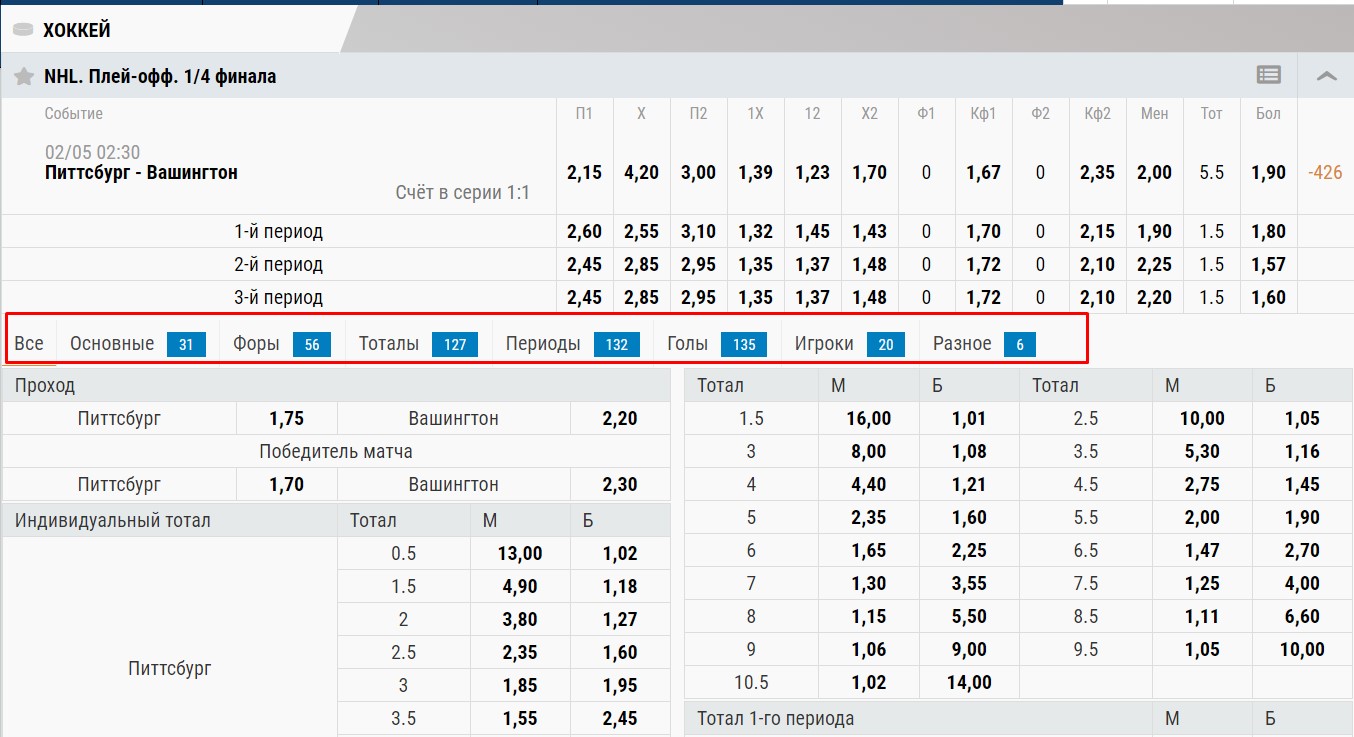Screen dimensions: 1354x737
Task: Select the Тоталы tab
Action: [x=418, y=343]
